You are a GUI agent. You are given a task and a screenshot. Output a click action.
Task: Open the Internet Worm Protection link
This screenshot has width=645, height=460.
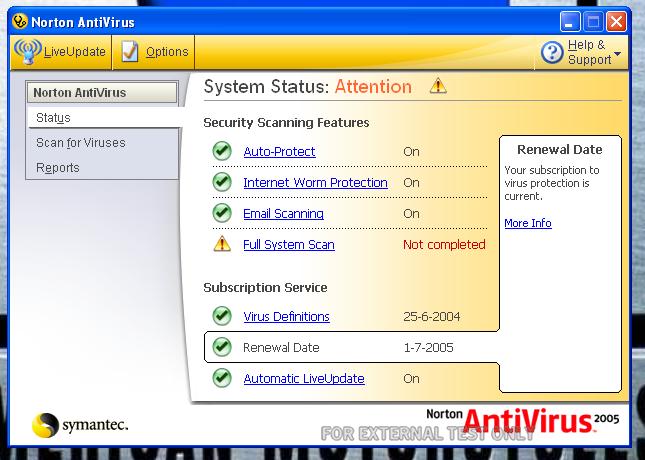click(316, 183)
